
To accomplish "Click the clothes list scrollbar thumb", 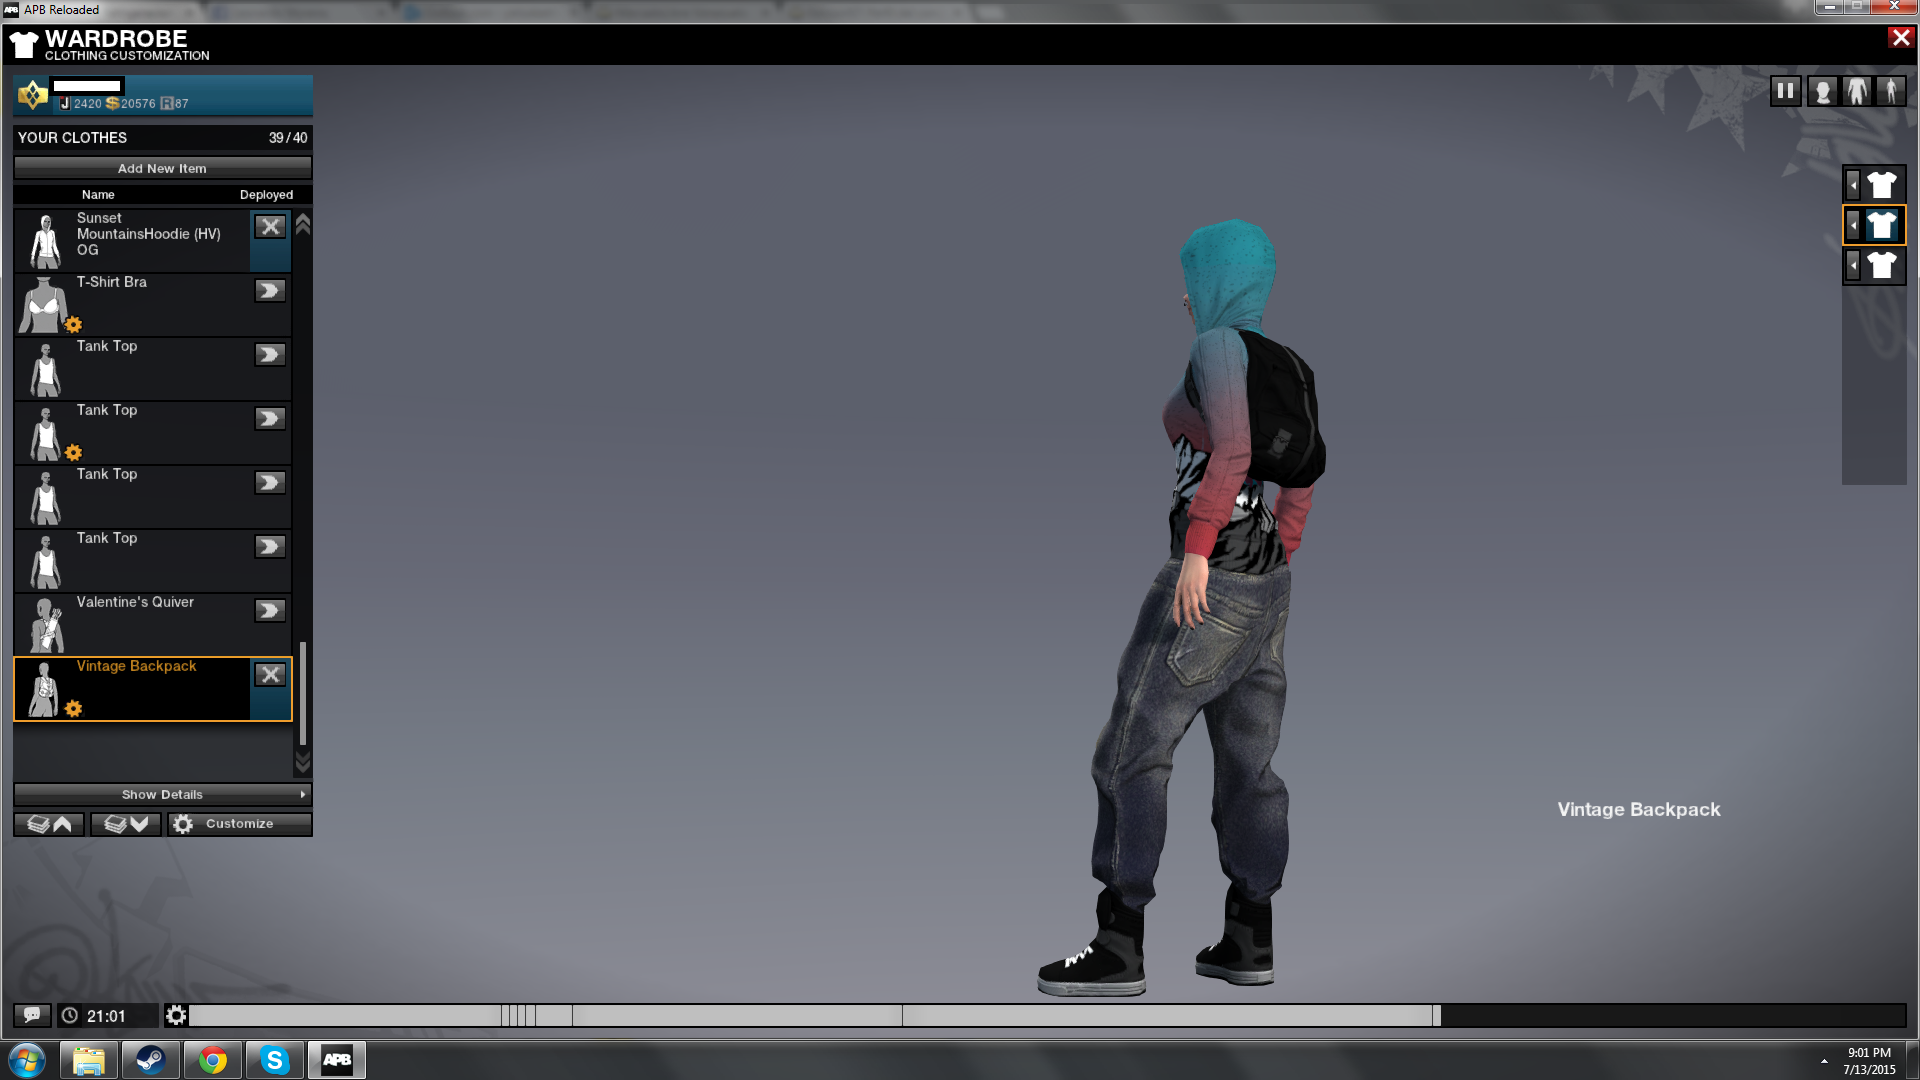I will [x=302, y=693].
